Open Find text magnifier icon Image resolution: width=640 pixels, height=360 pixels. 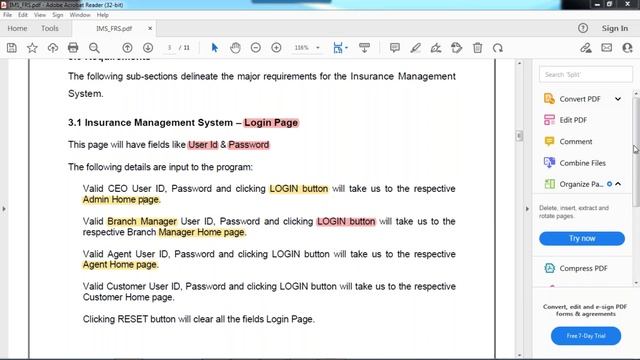click(94, 48)
